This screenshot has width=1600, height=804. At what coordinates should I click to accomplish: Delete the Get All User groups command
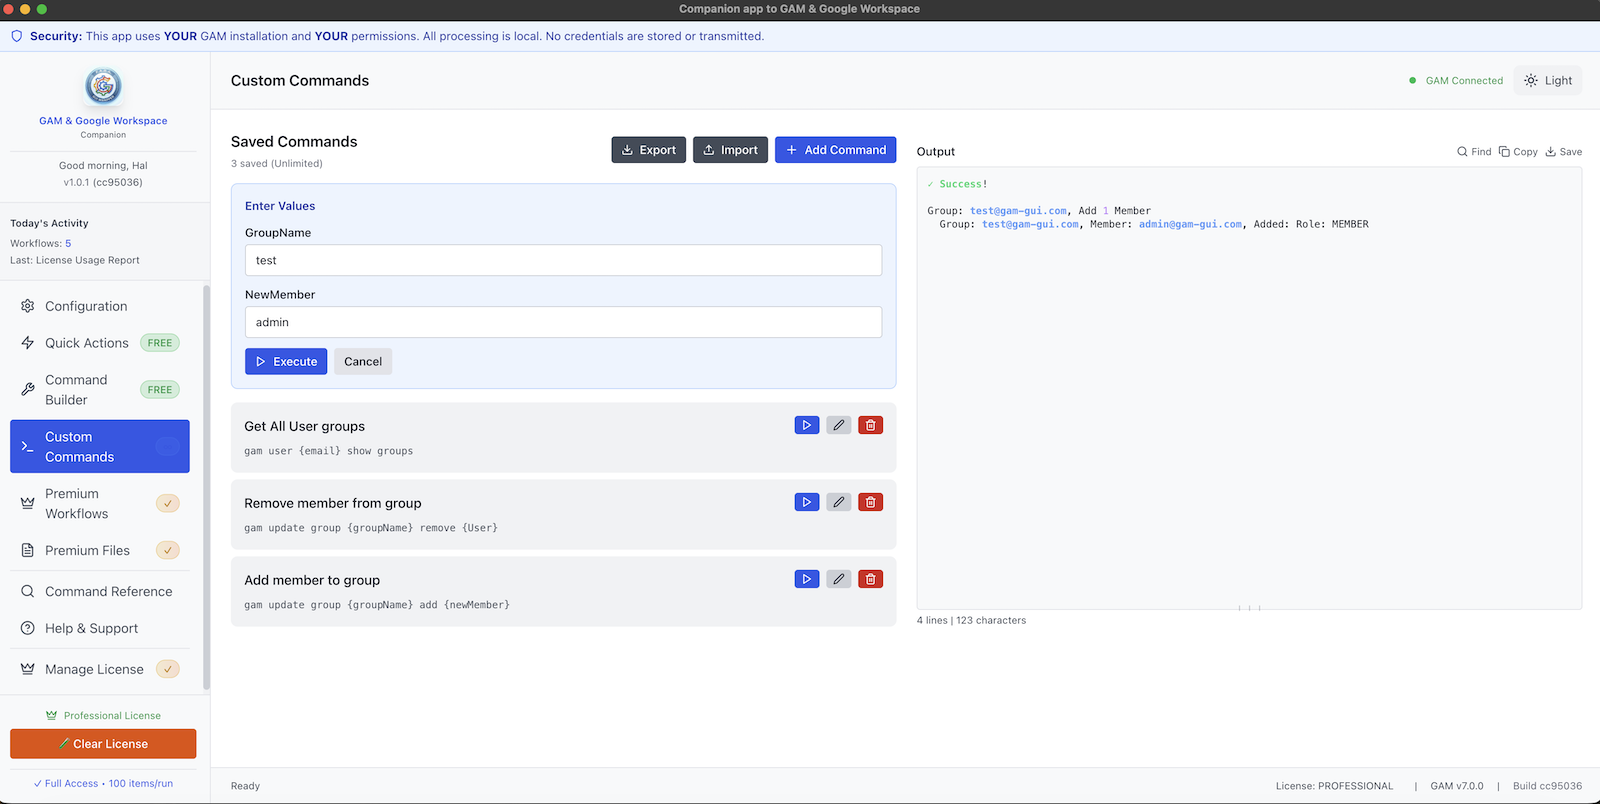871,425
